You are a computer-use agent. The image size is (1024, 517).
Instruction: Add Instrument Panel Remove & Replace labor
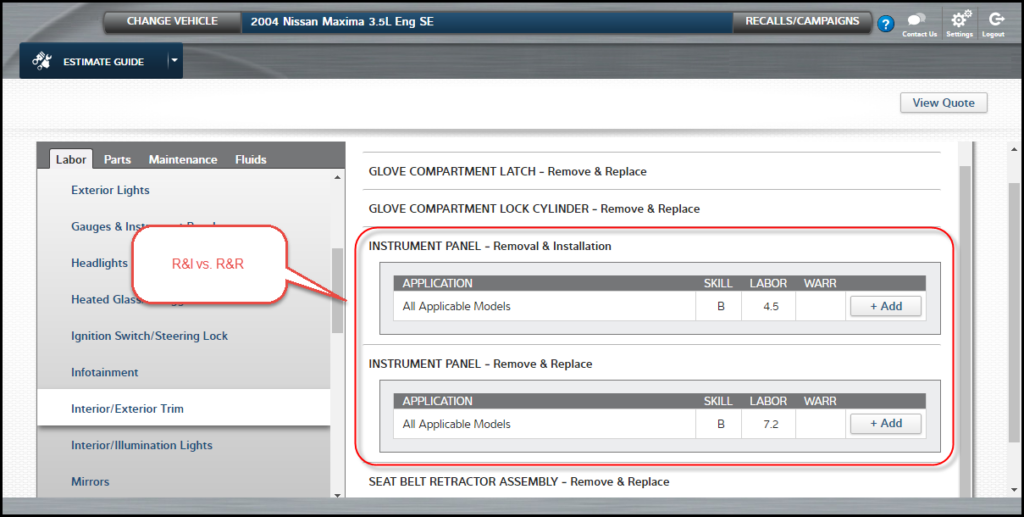click(x=885, y=424)
